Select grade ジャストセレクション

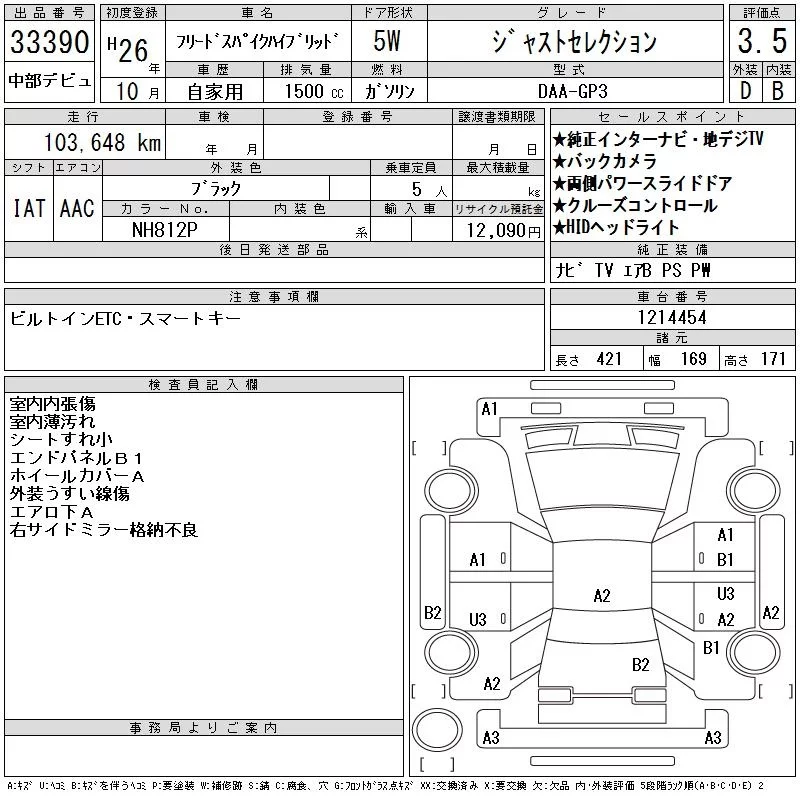[574, 41]
